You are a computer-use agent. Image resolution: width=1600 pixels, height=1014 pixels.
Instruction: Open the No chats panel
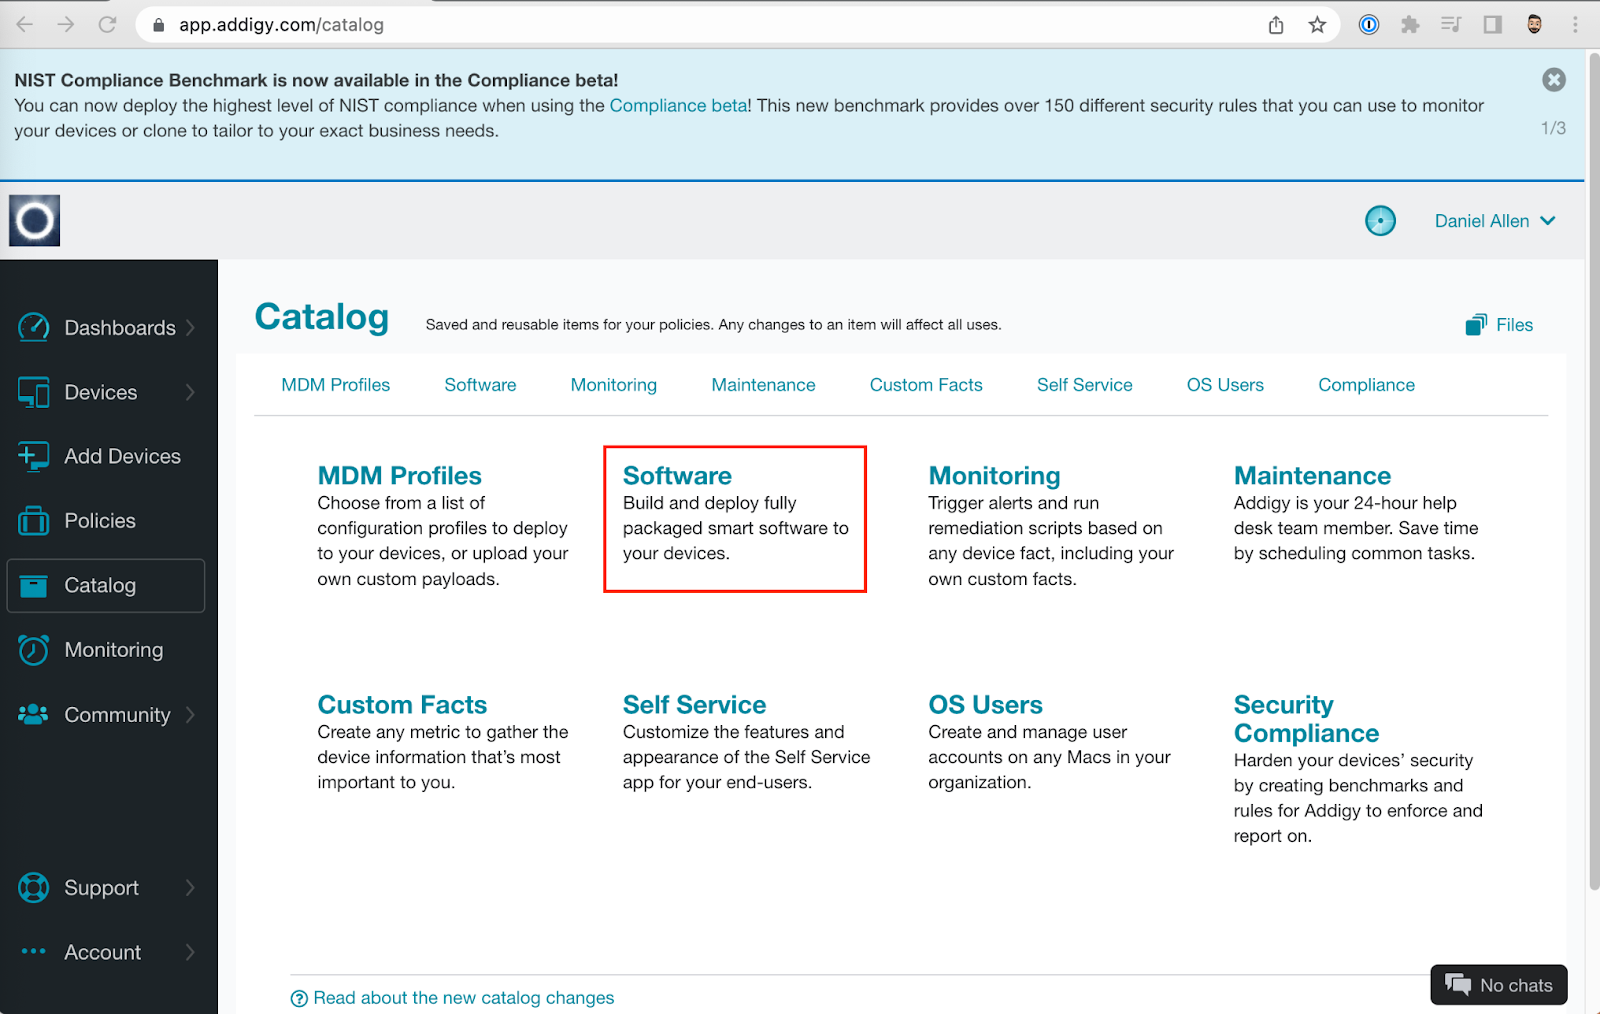[1498, 985]
